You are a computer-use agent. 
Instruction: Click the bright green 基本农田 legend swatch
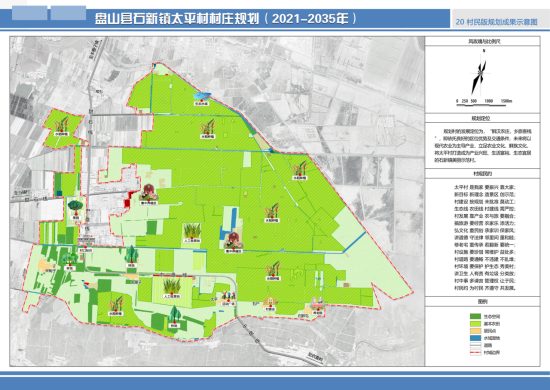[475, 324]
